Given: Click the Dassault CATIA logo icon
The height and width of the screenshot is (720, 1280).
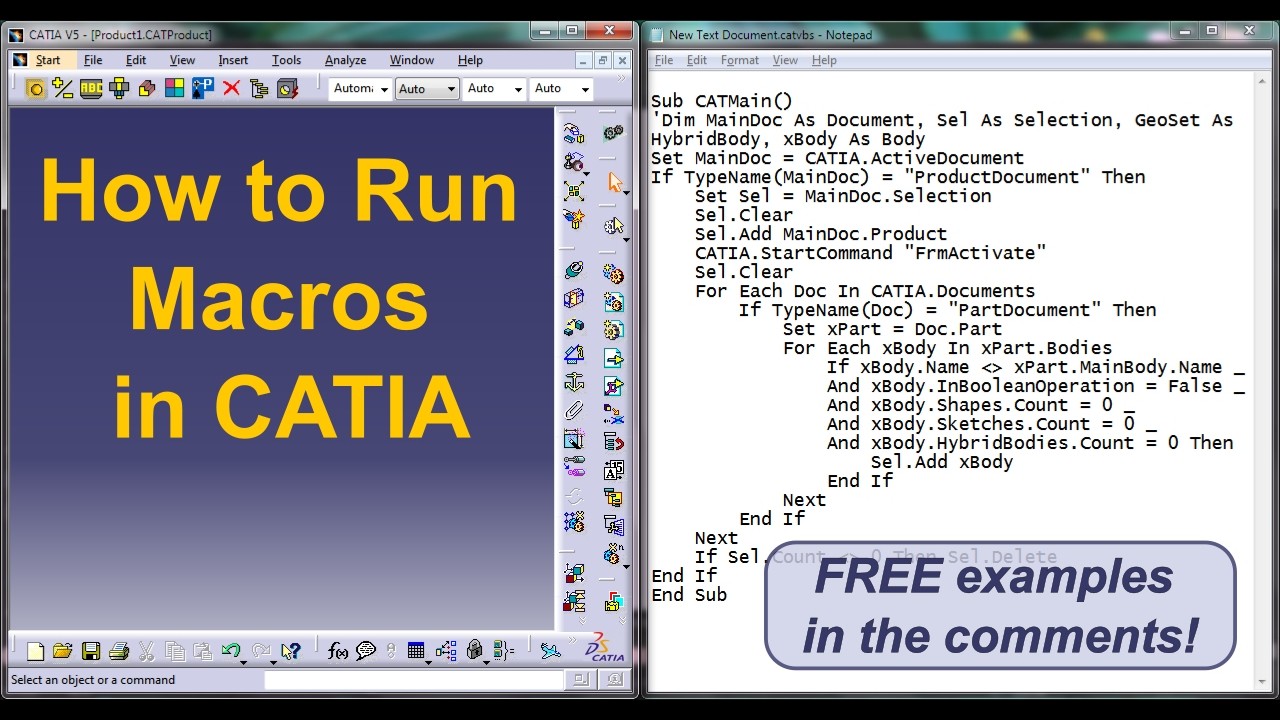Looking at the screenshot, I should [606, 647].
